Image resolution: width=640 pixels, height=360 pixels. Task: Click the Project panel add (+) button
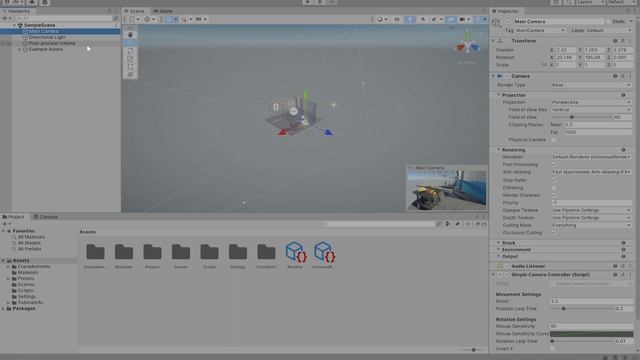[x=4, y=224]
